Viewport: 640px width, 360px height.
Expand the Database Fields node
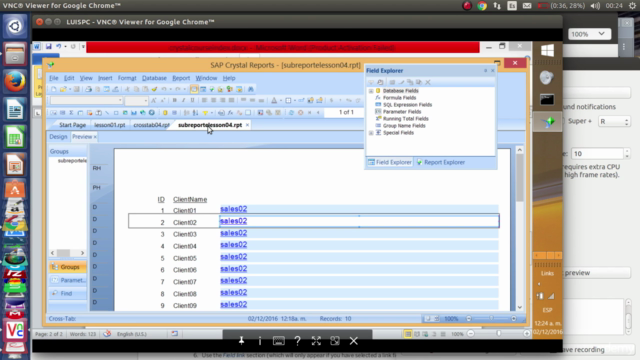[x=371, y=91]
